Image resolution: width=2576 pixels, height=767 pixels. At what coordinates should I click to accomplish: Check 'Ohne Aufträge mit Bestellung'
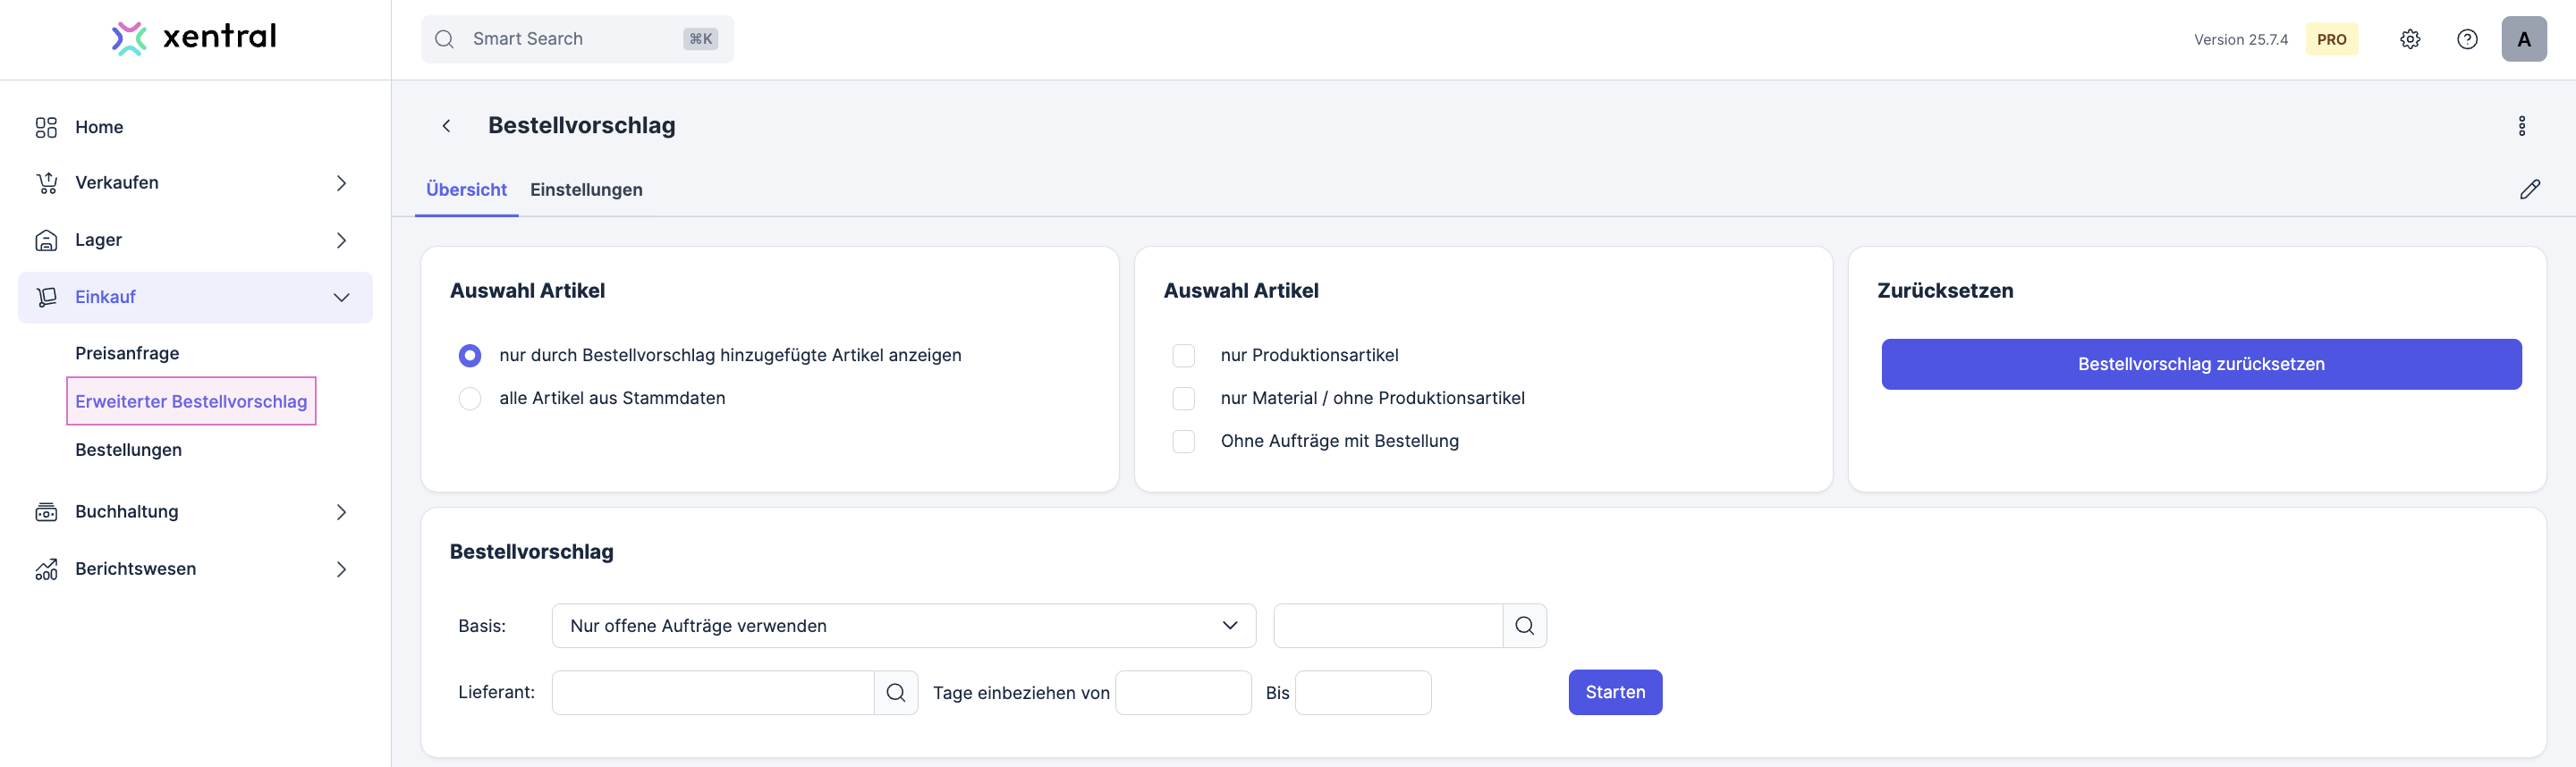point(1183,441)
